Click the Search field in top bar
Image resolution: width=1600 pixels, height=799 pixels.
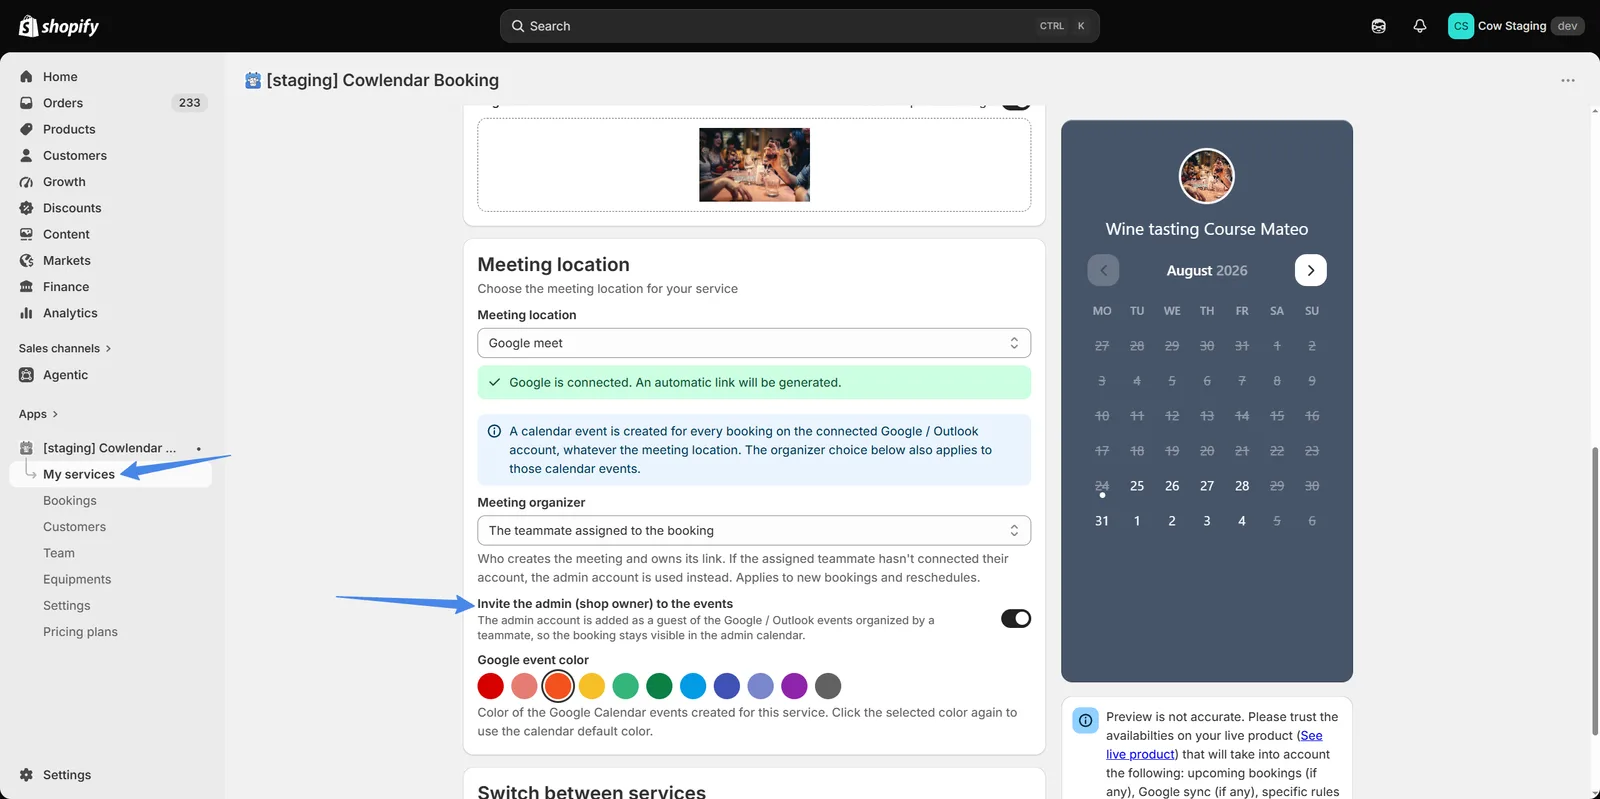coord(799,26)
